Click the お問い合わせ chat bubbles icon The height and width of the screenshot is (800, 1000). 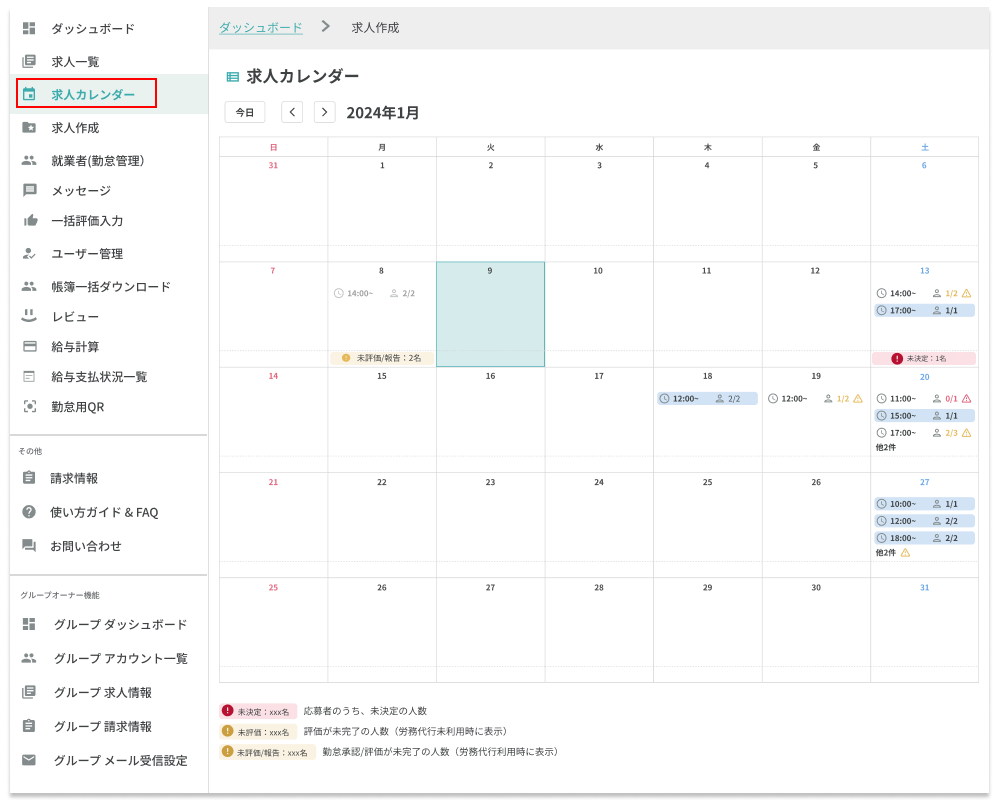click(29, 545)
